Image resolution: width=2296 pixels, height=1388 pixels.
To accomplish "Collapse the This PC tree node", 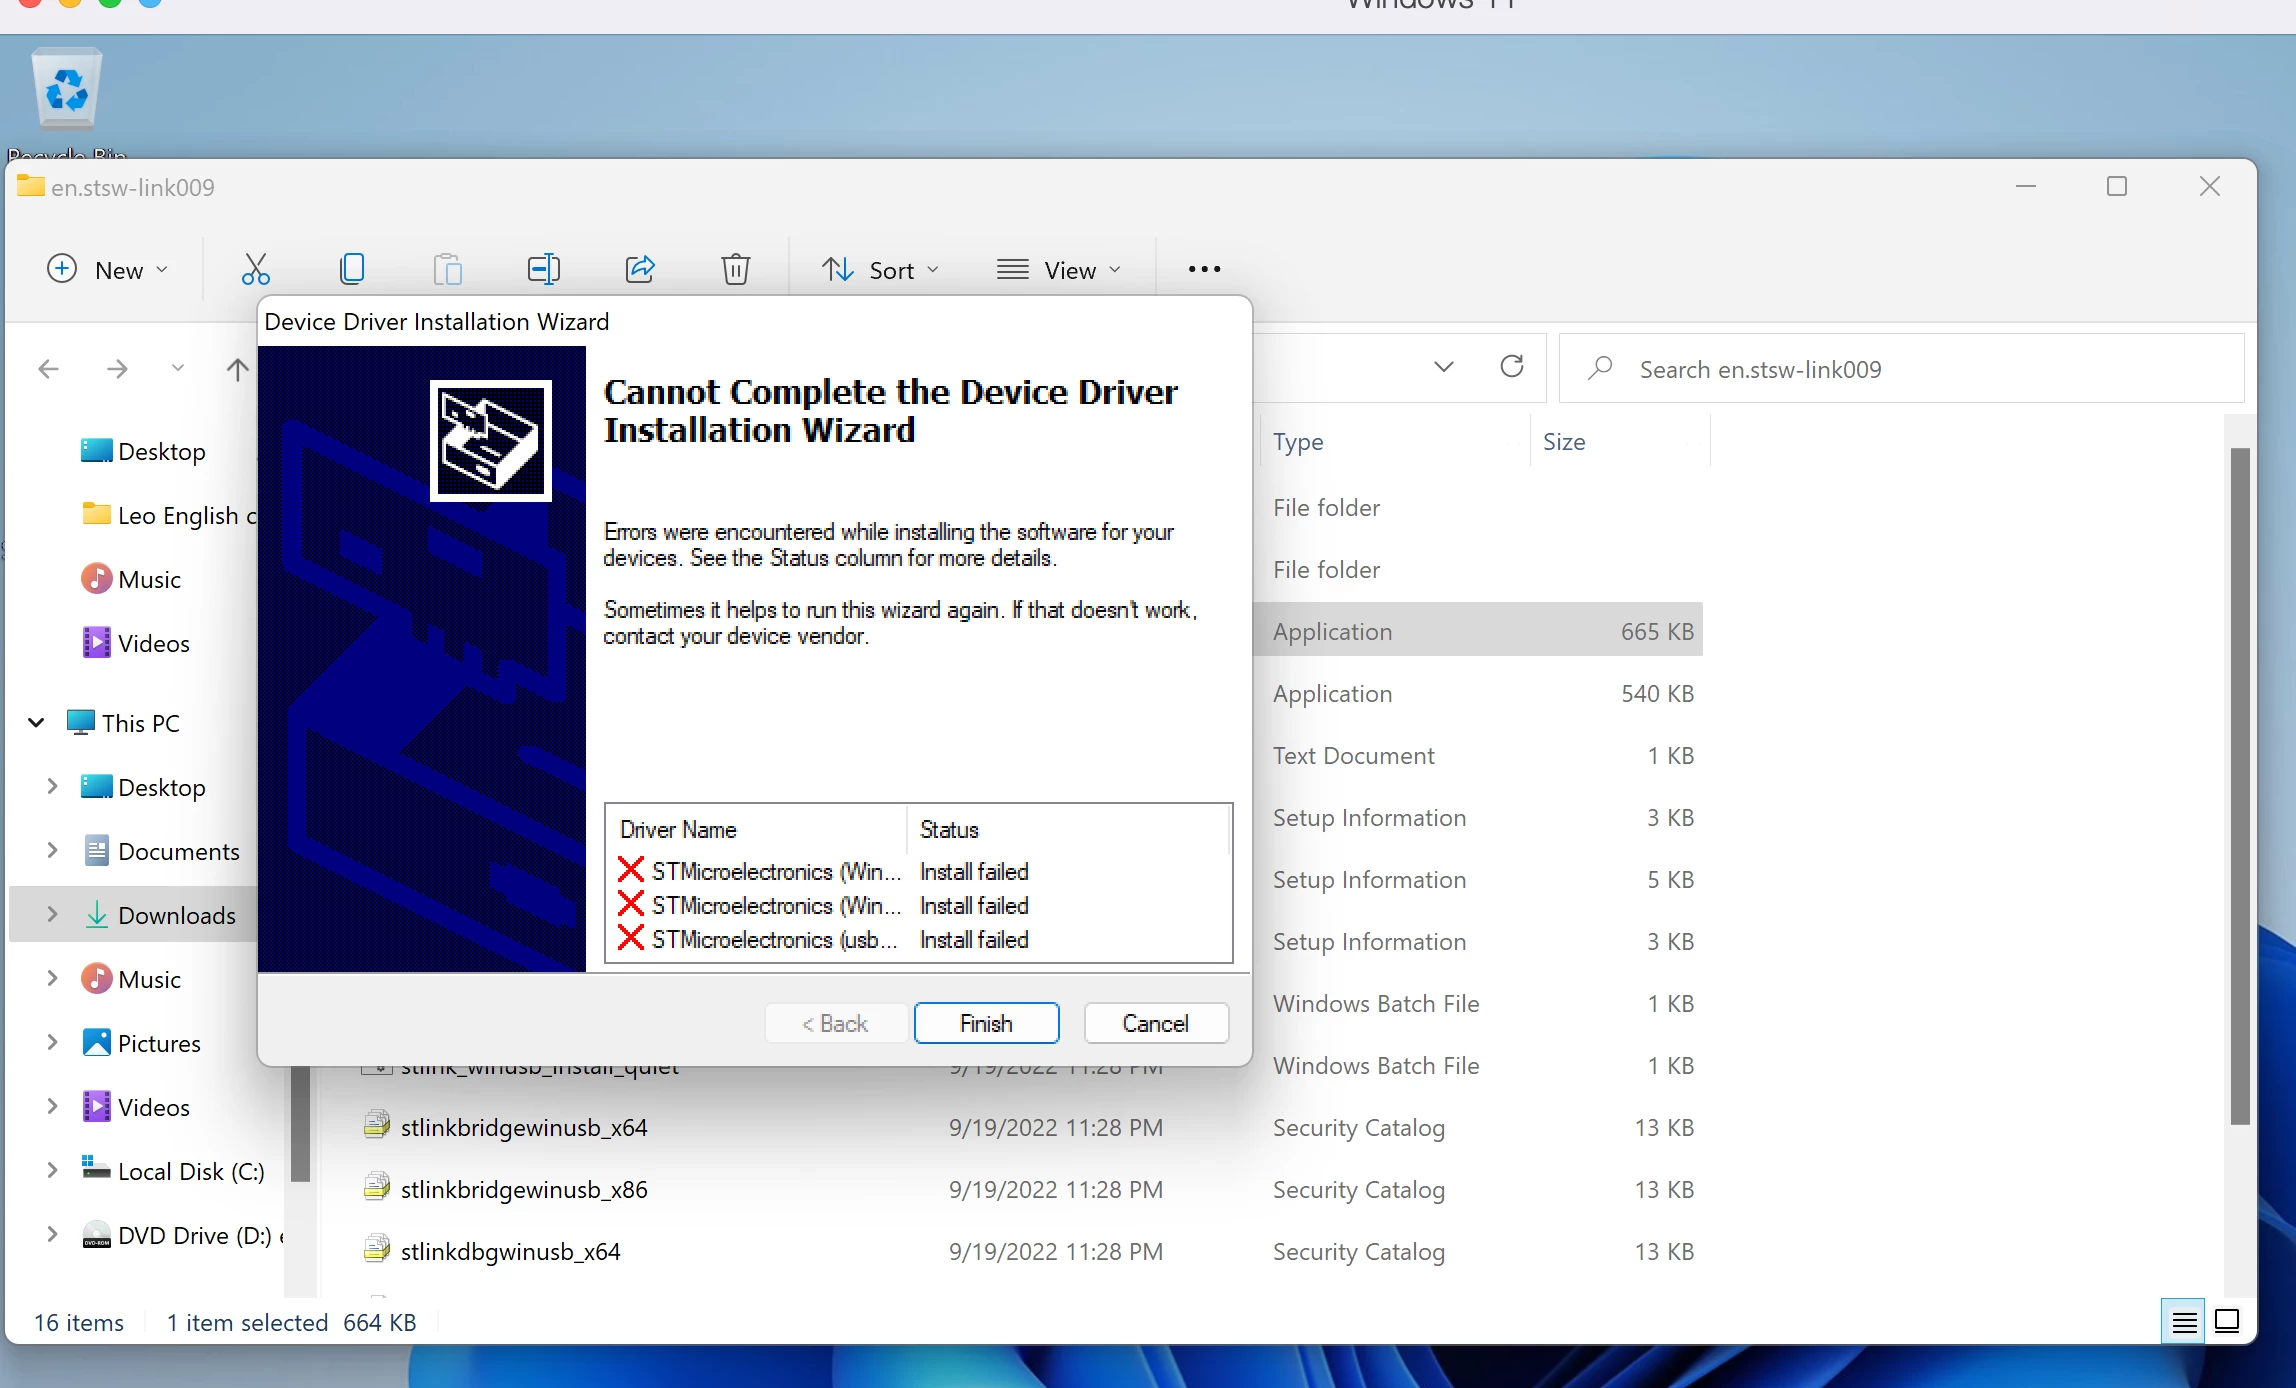I will click(x=37, y=722).
